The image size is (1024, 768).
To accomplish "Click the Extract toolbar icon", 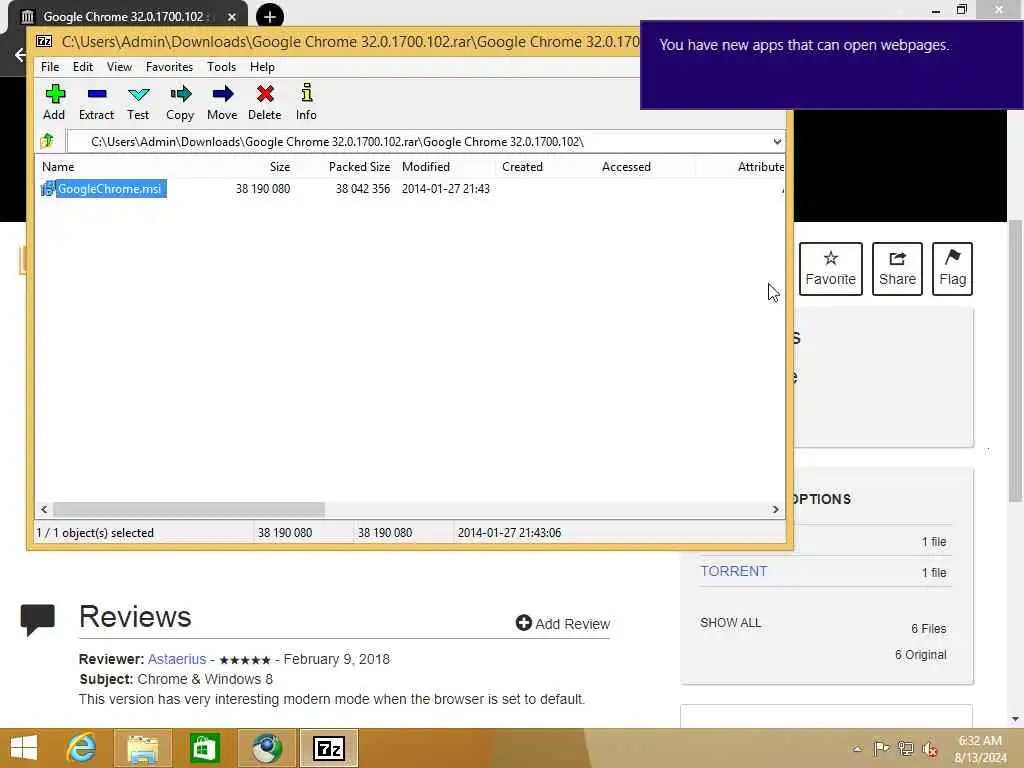I will (x=97, y=102).
